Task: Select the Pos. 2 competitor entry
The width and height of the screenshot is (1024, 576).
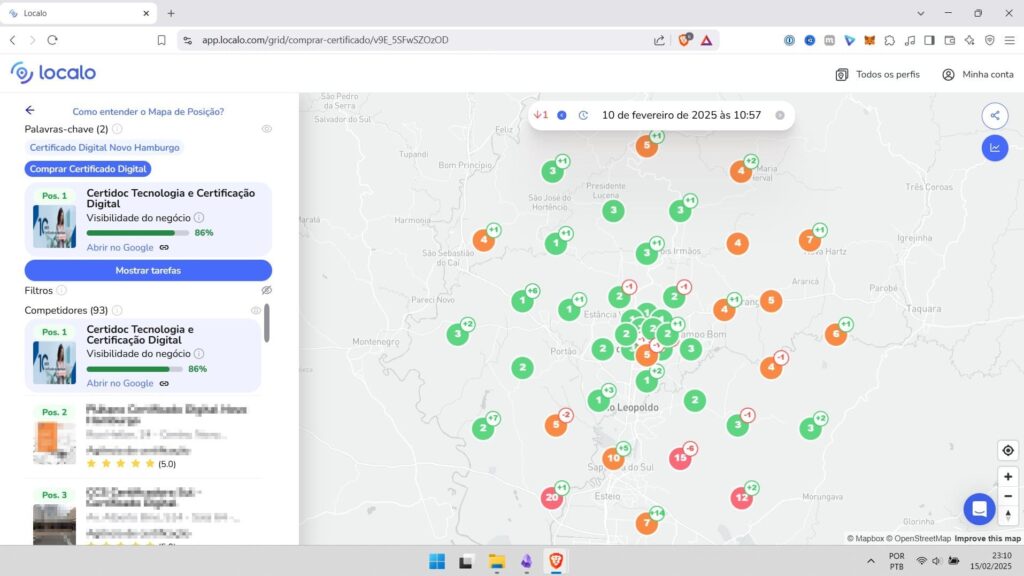Action: click(x=144, y=436)
